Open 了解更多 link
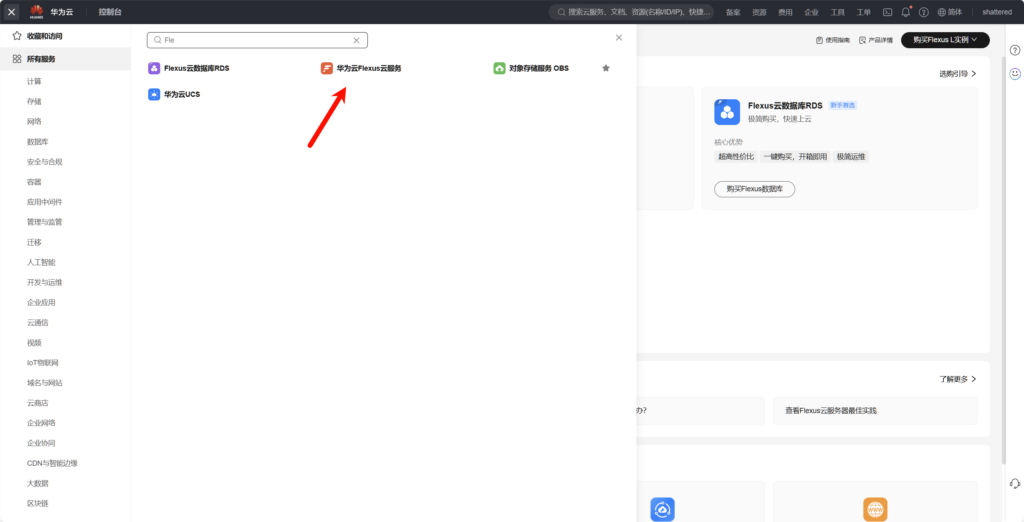The height and width of the screenshot is (522, 1024). 957,380
